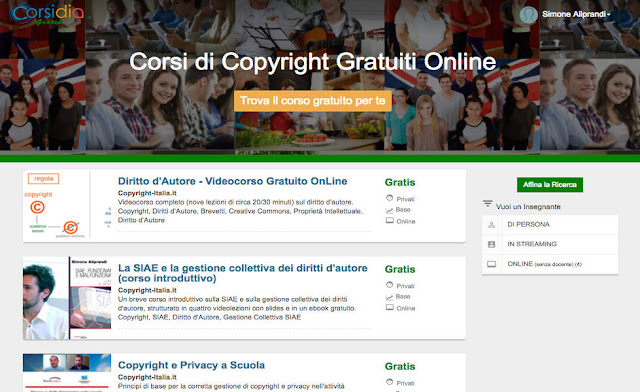
Task: Open Copyright e Privacy a Scuola course
Action: 191,365
